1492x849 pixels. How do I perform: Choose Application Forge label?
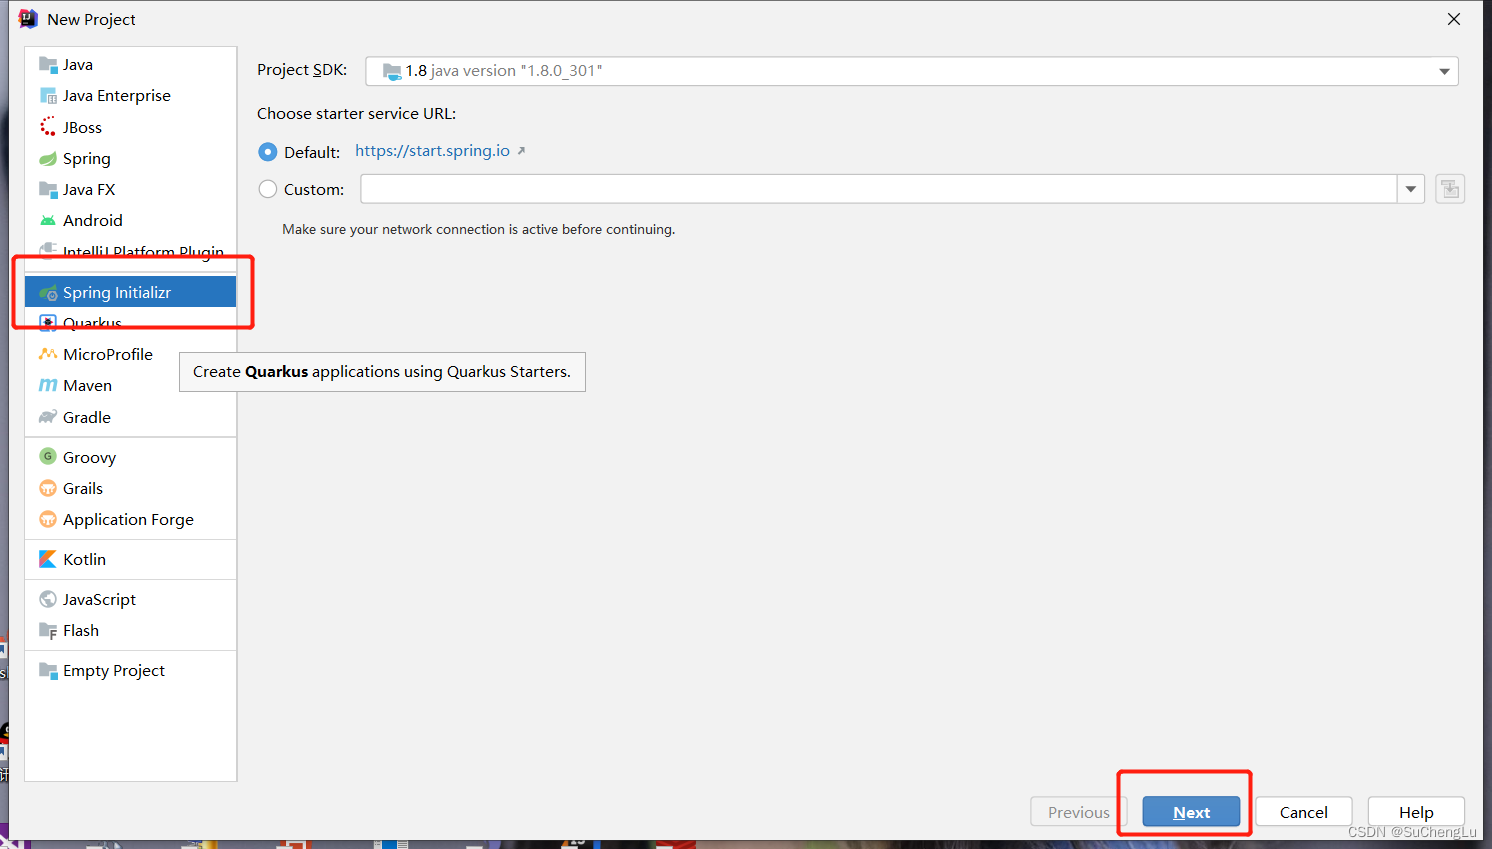tap(128, 520)
